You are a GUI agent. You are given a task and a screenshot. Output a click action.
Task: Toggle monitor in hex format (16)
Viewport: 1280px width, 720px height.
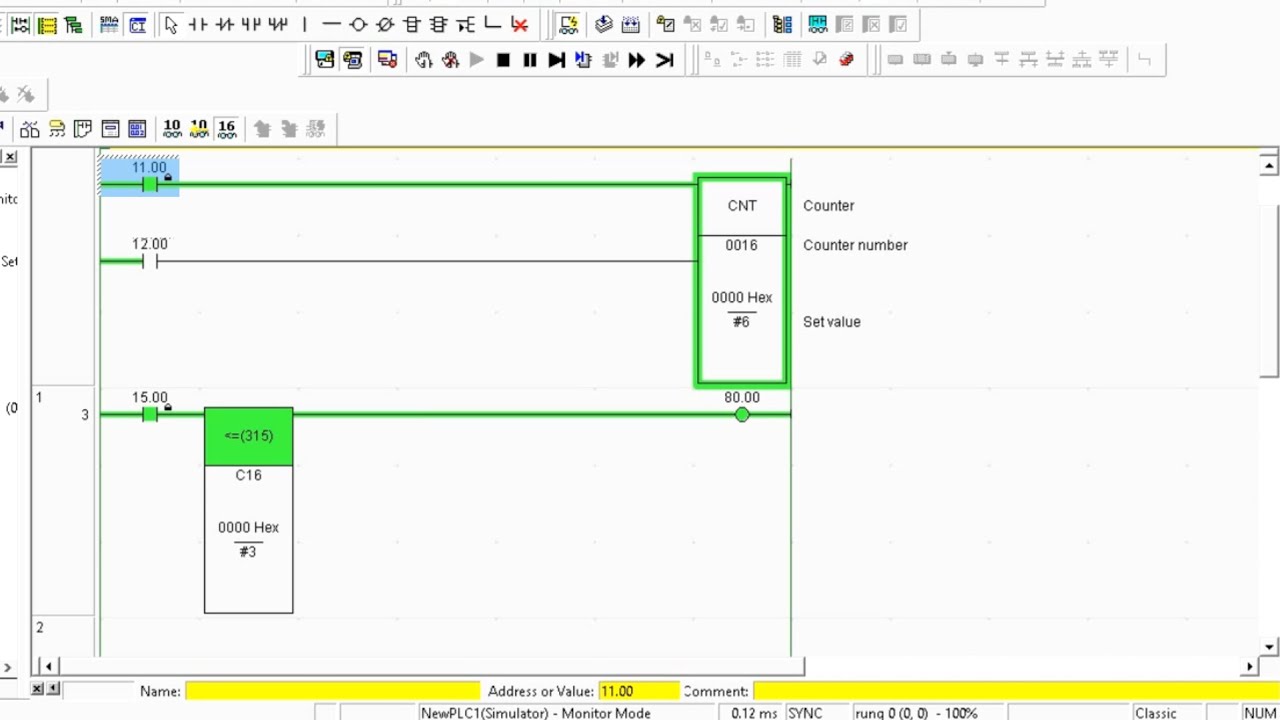tap(227, 129)
